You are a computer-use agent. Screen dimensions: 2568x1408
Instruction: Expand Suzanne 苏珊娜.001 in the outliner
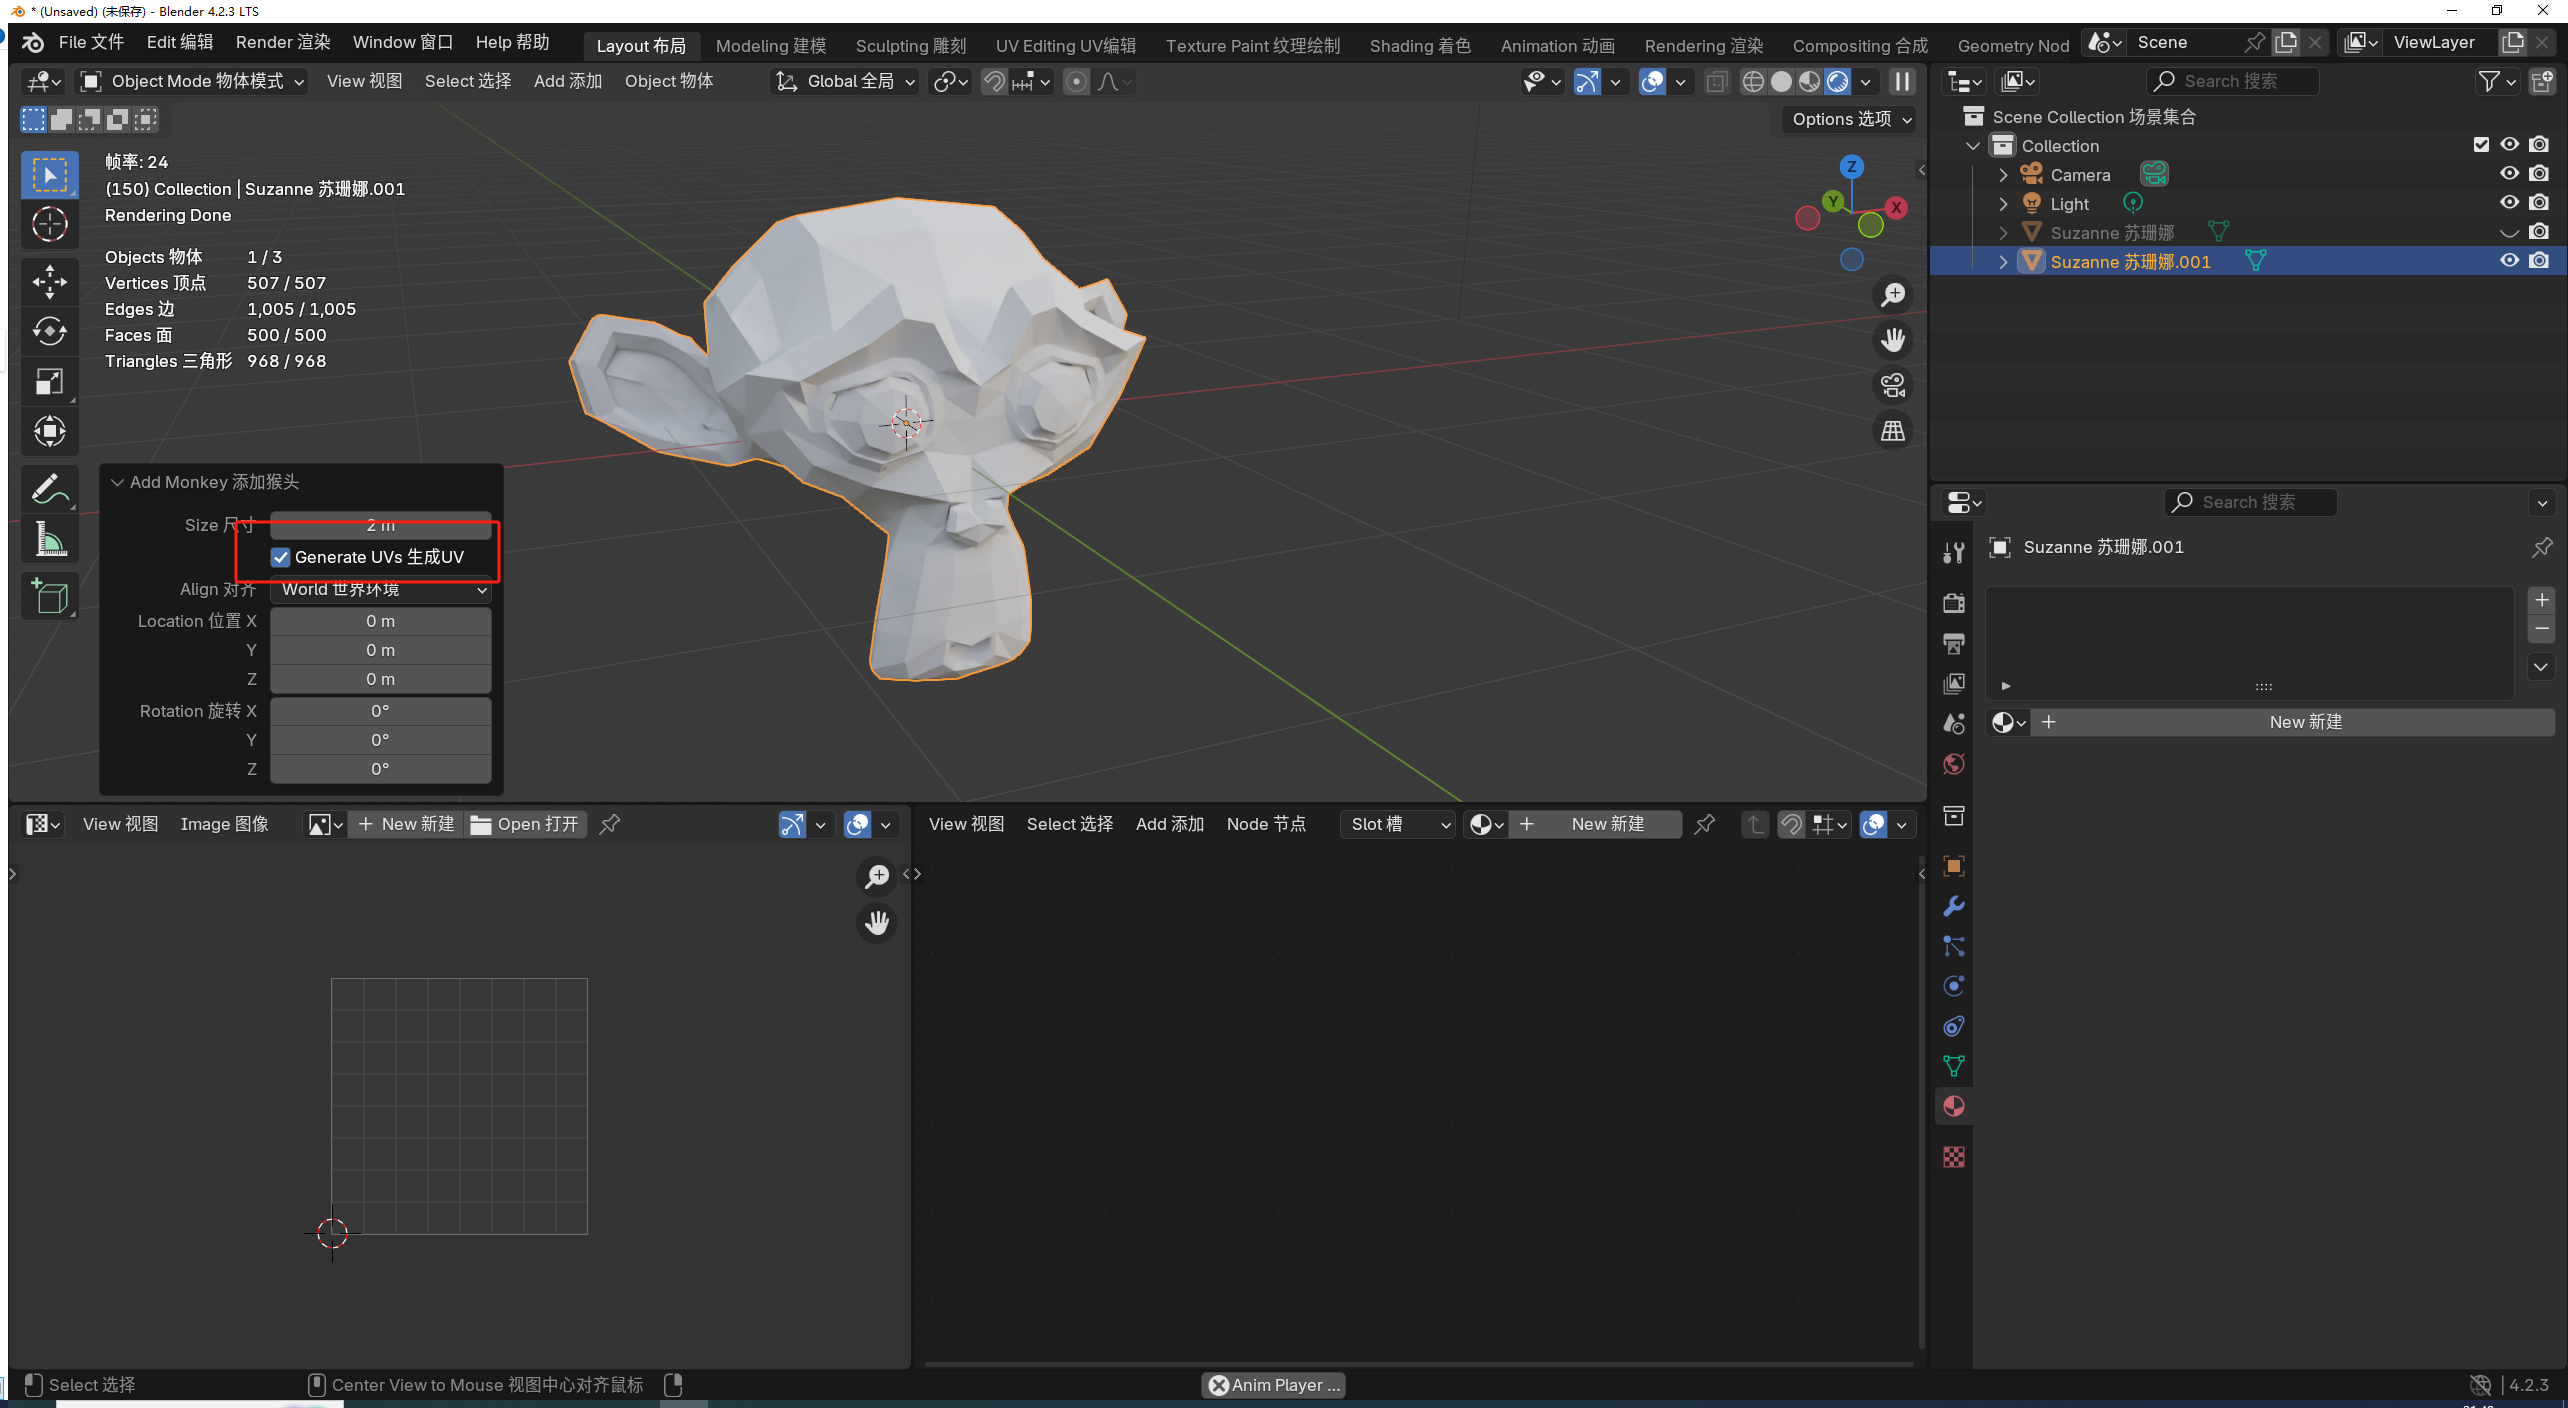click(2002, 262)
